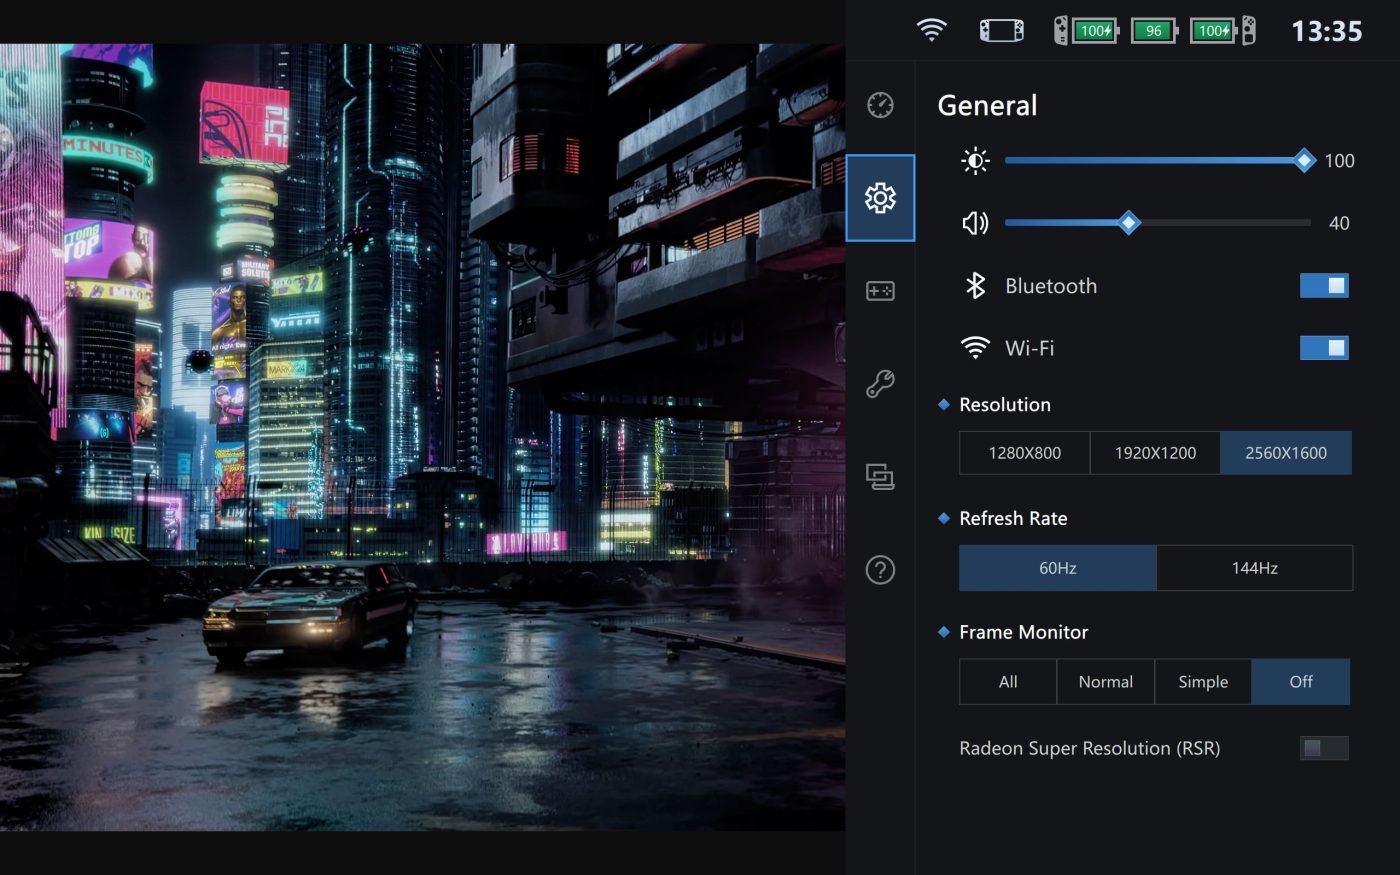Click the handheld console icon in top bar
Image resolution: width=1400 pixels, height=875 pixels.
point(1001,31)
